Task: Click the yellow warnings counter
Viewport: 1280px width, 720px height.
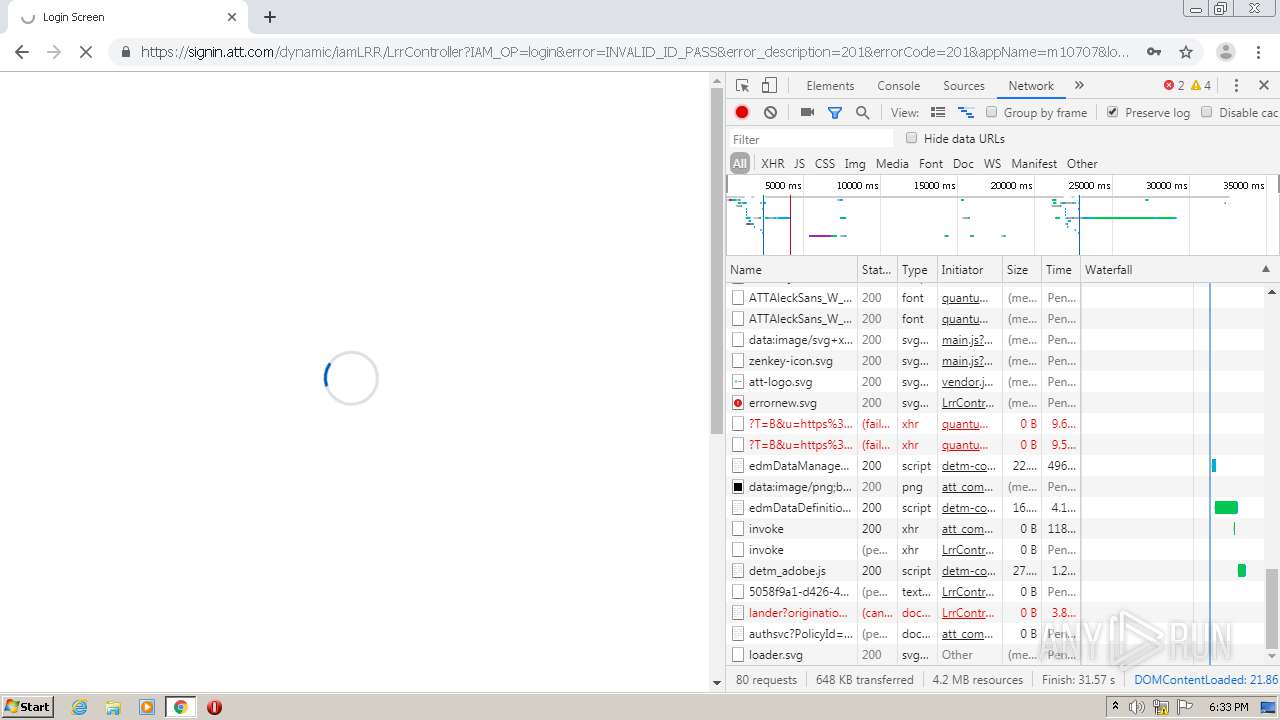Action: pyautogui.click(x=1201, y=86)
